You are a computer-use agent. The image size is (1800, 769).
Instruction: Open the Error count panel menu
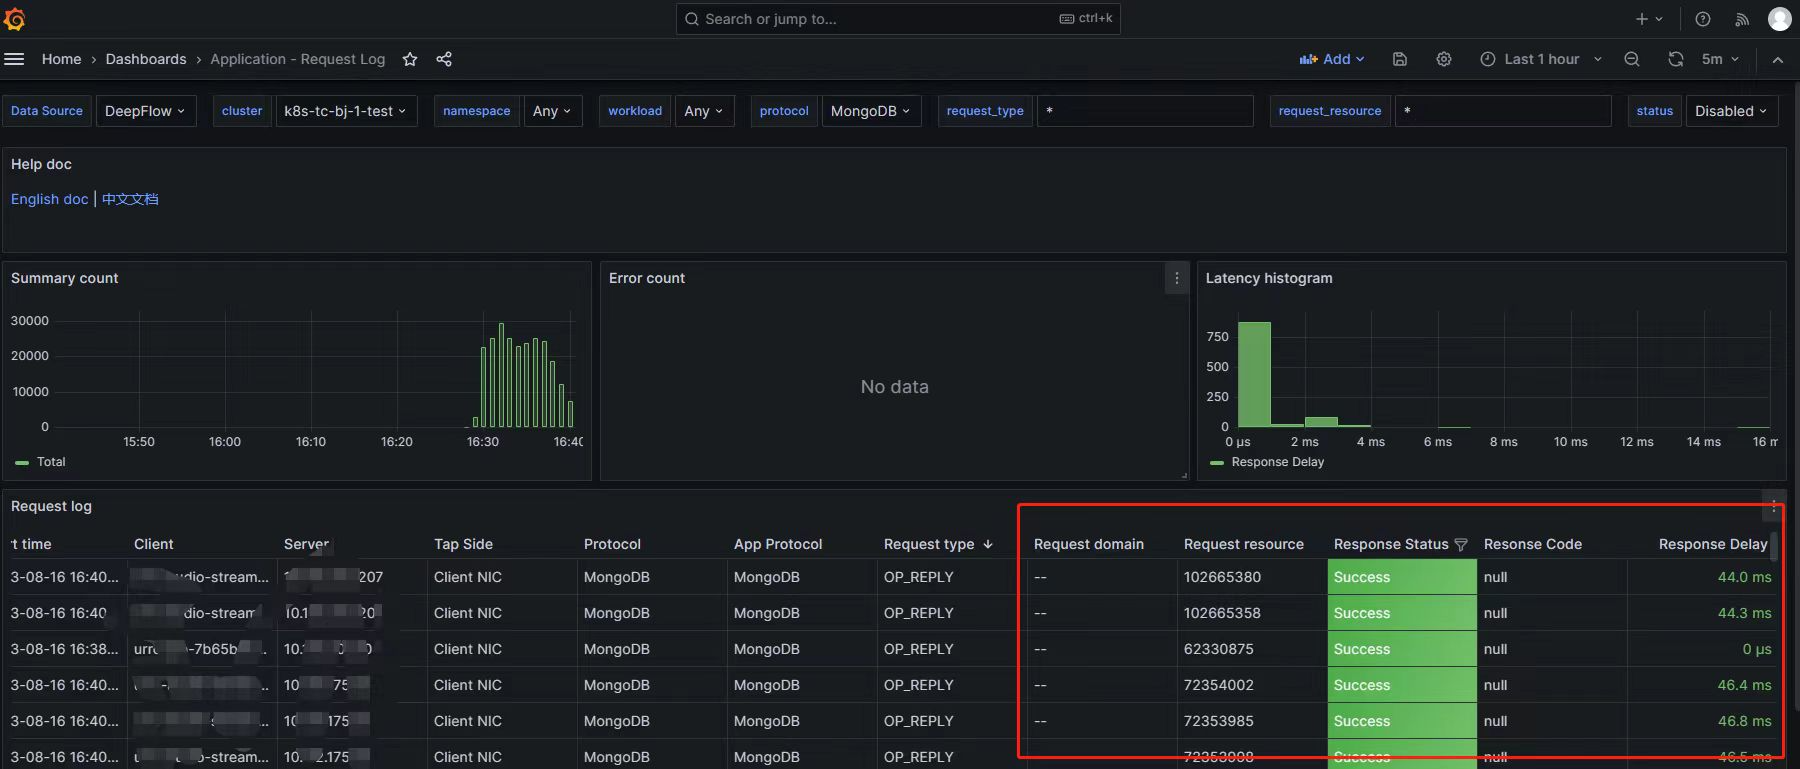click(1177, 278)
